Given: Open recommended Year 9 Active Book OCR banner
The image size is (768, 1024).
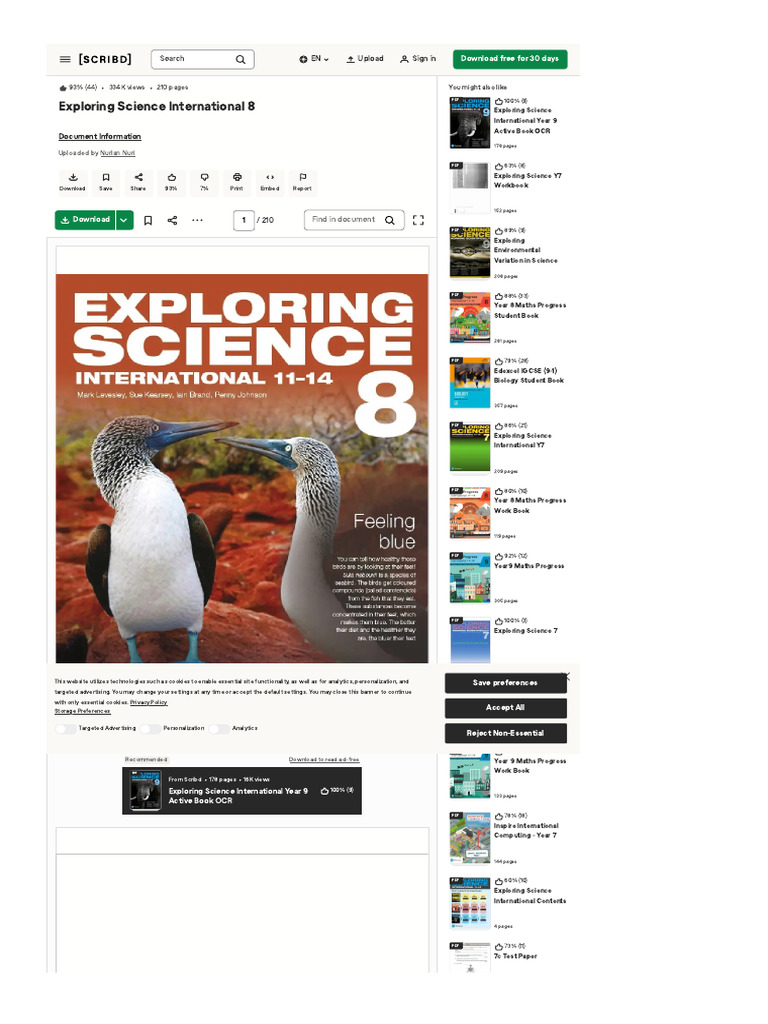Looking at the screenshot, I should [242, 791].
